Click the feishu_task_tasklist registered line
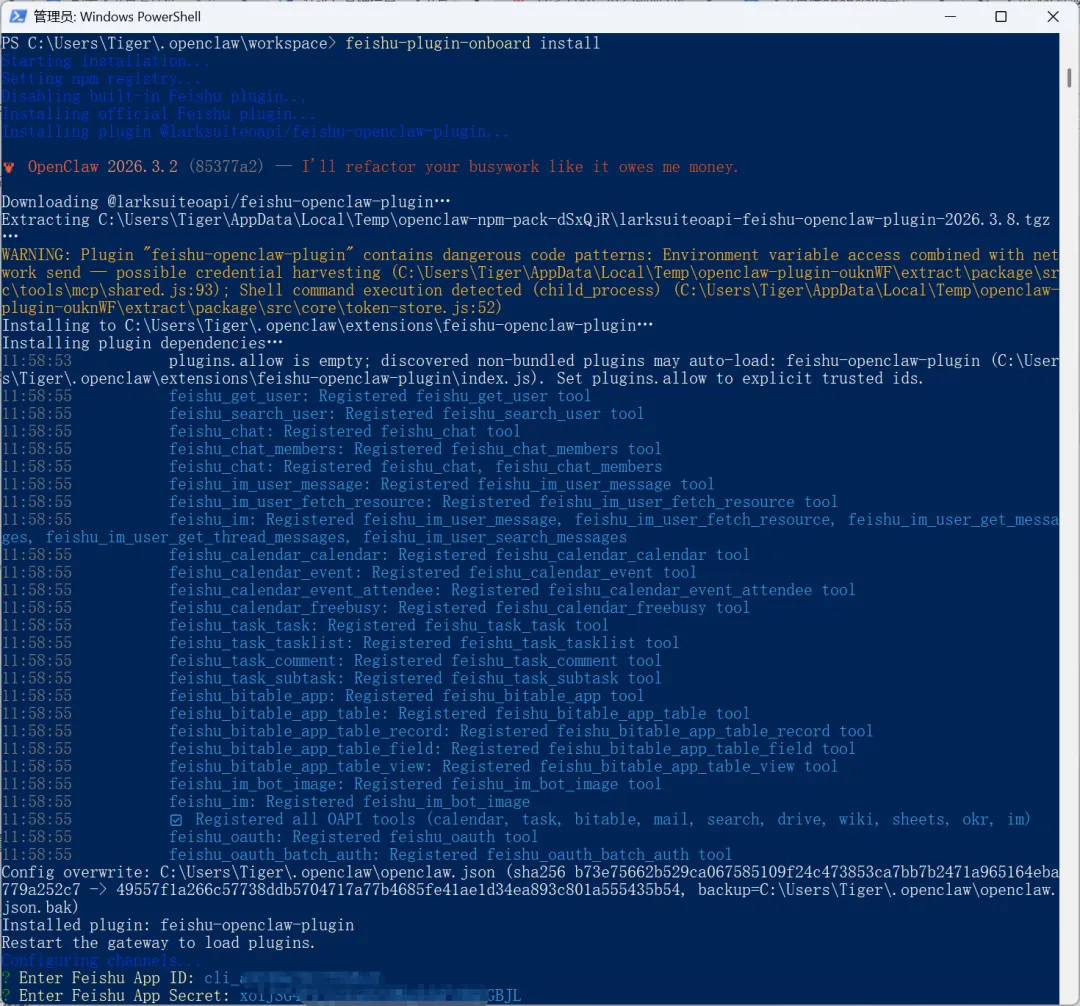 click(x=424, y=643)
